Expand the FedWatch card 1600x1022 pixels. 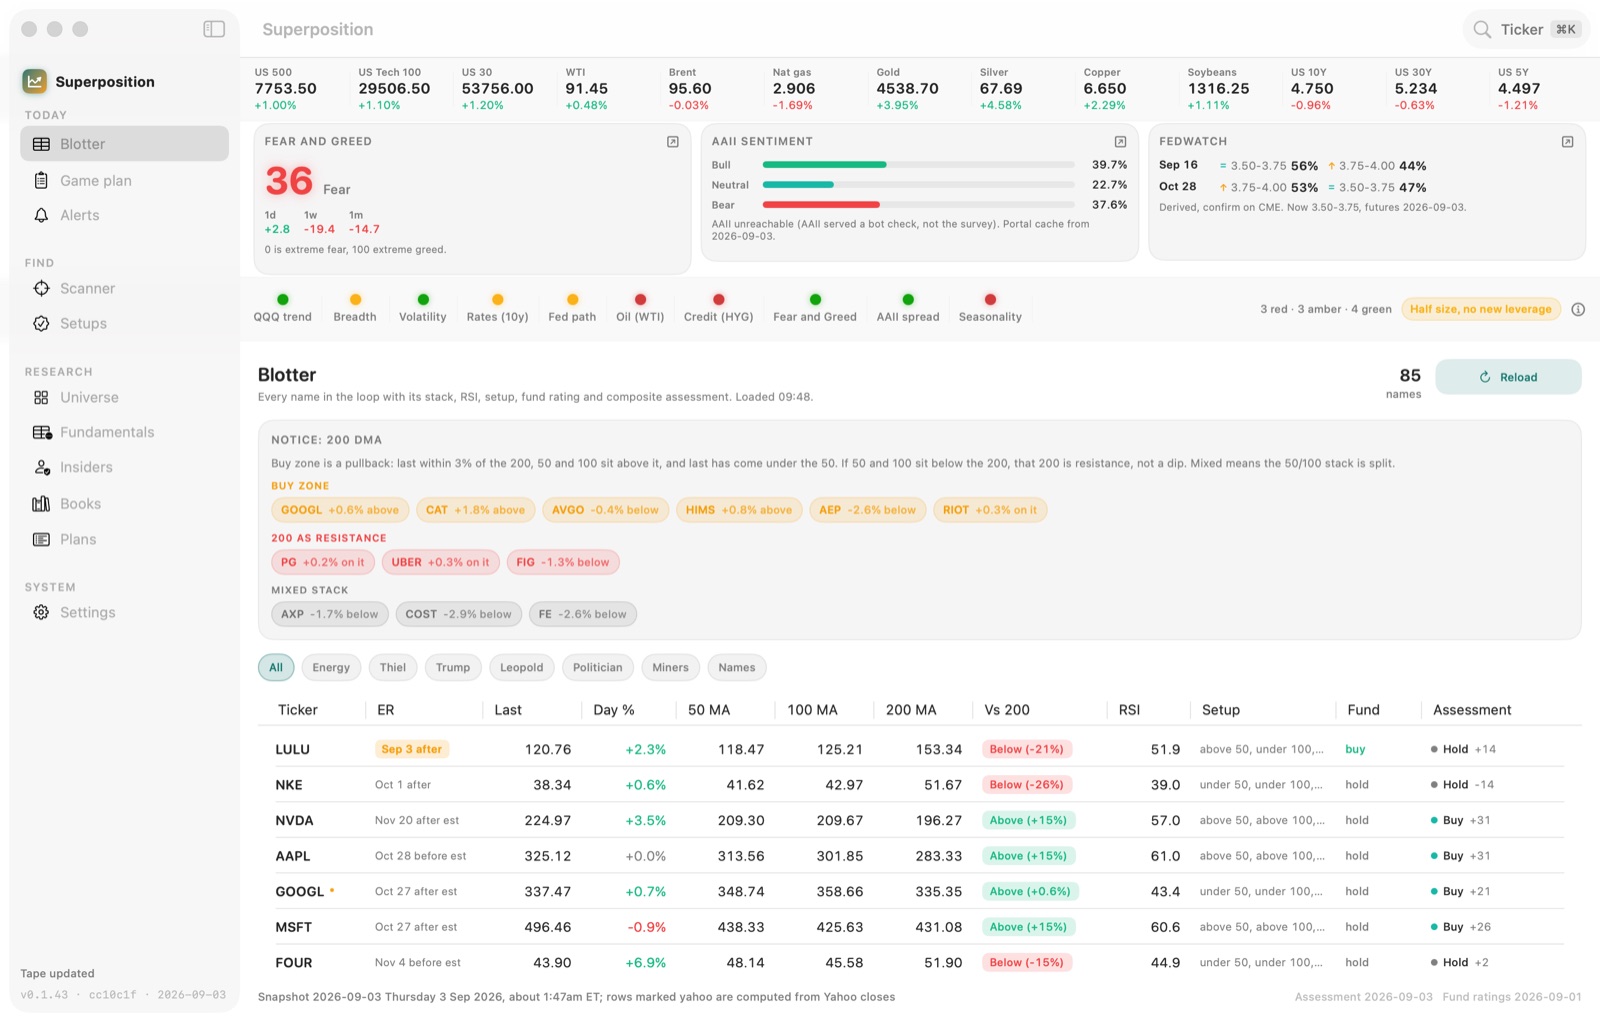click(x=1567, y=142)
